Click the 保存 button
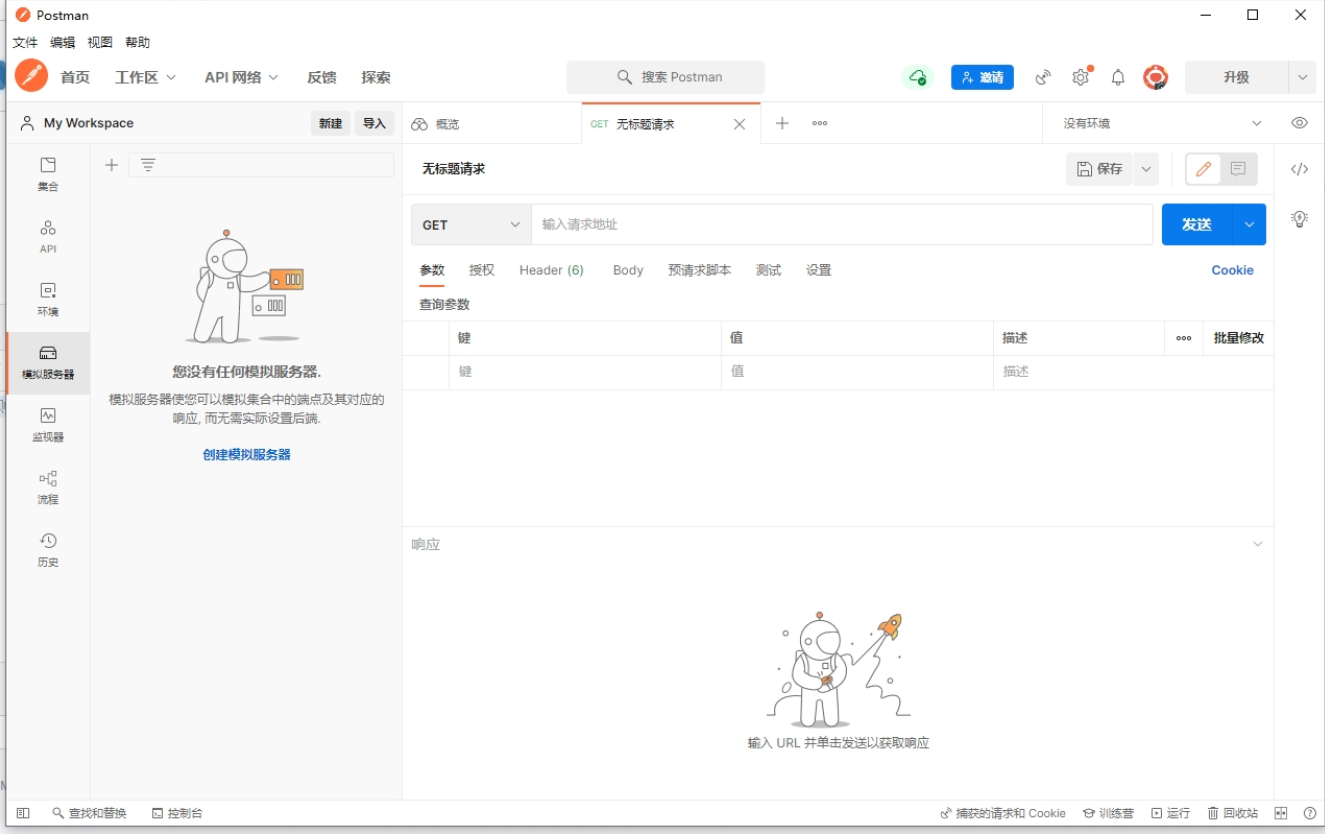Image resolution: width=1325 pixels, height=836 pixels. [1099, 169]
